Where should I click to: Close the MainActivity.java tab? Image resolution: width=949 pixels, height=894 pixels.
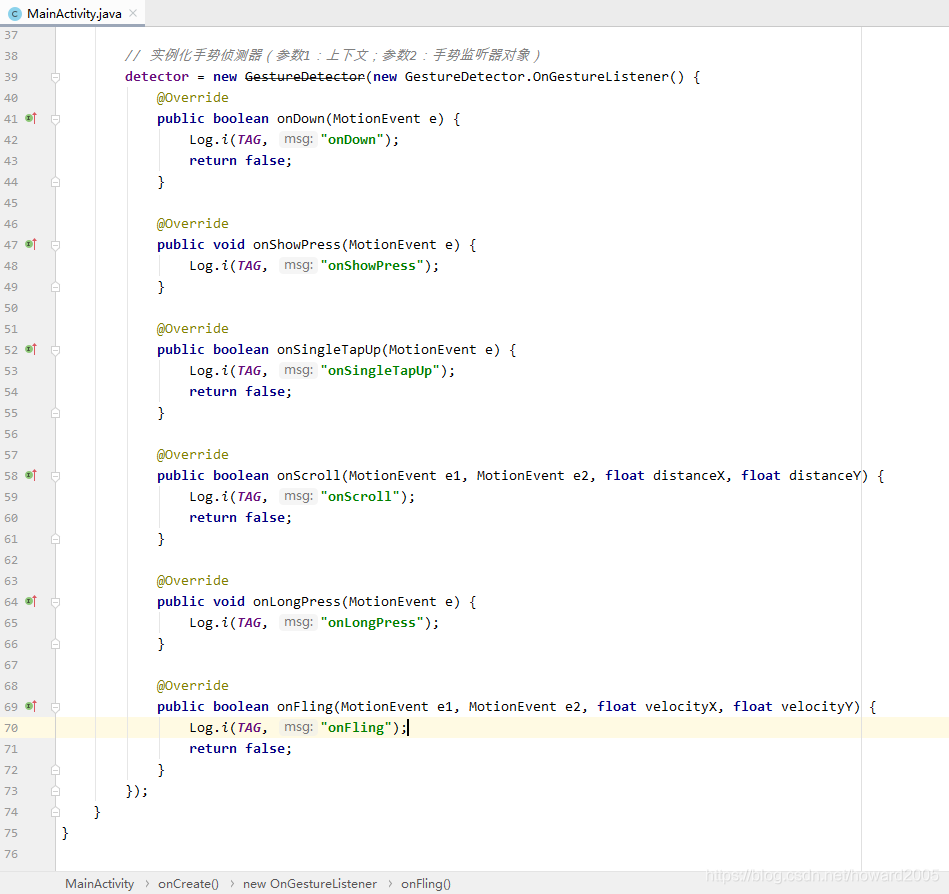tap(133, 13)
